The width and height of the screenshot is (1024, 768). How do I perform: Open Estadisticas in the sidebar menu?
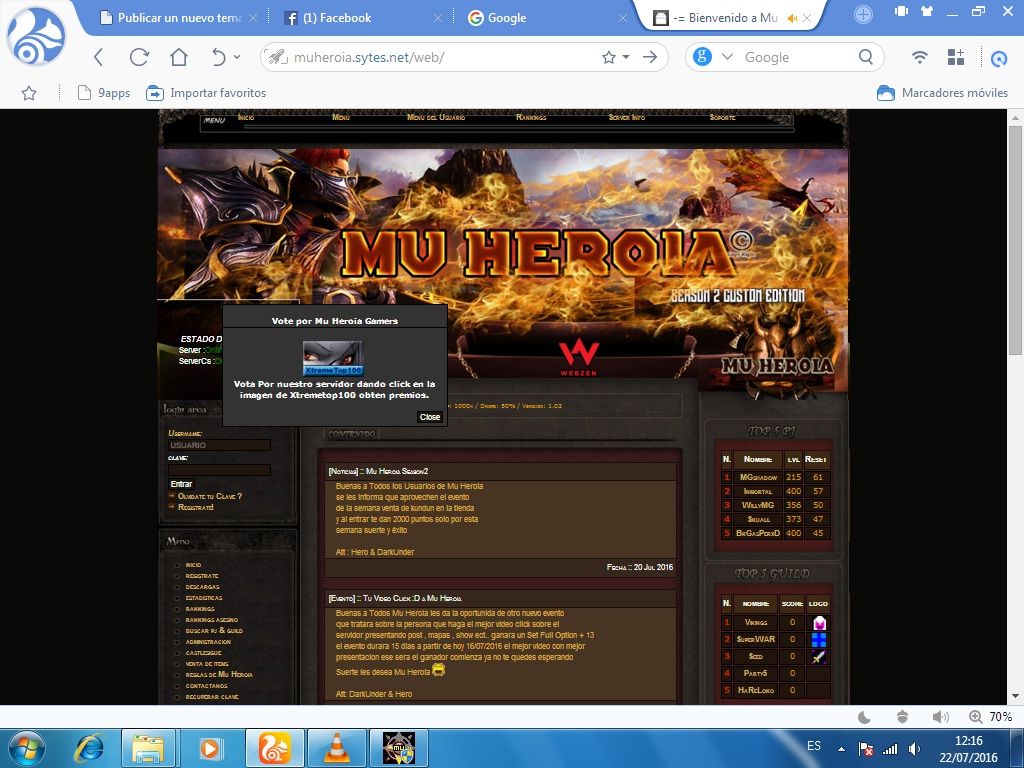point(204,598)
